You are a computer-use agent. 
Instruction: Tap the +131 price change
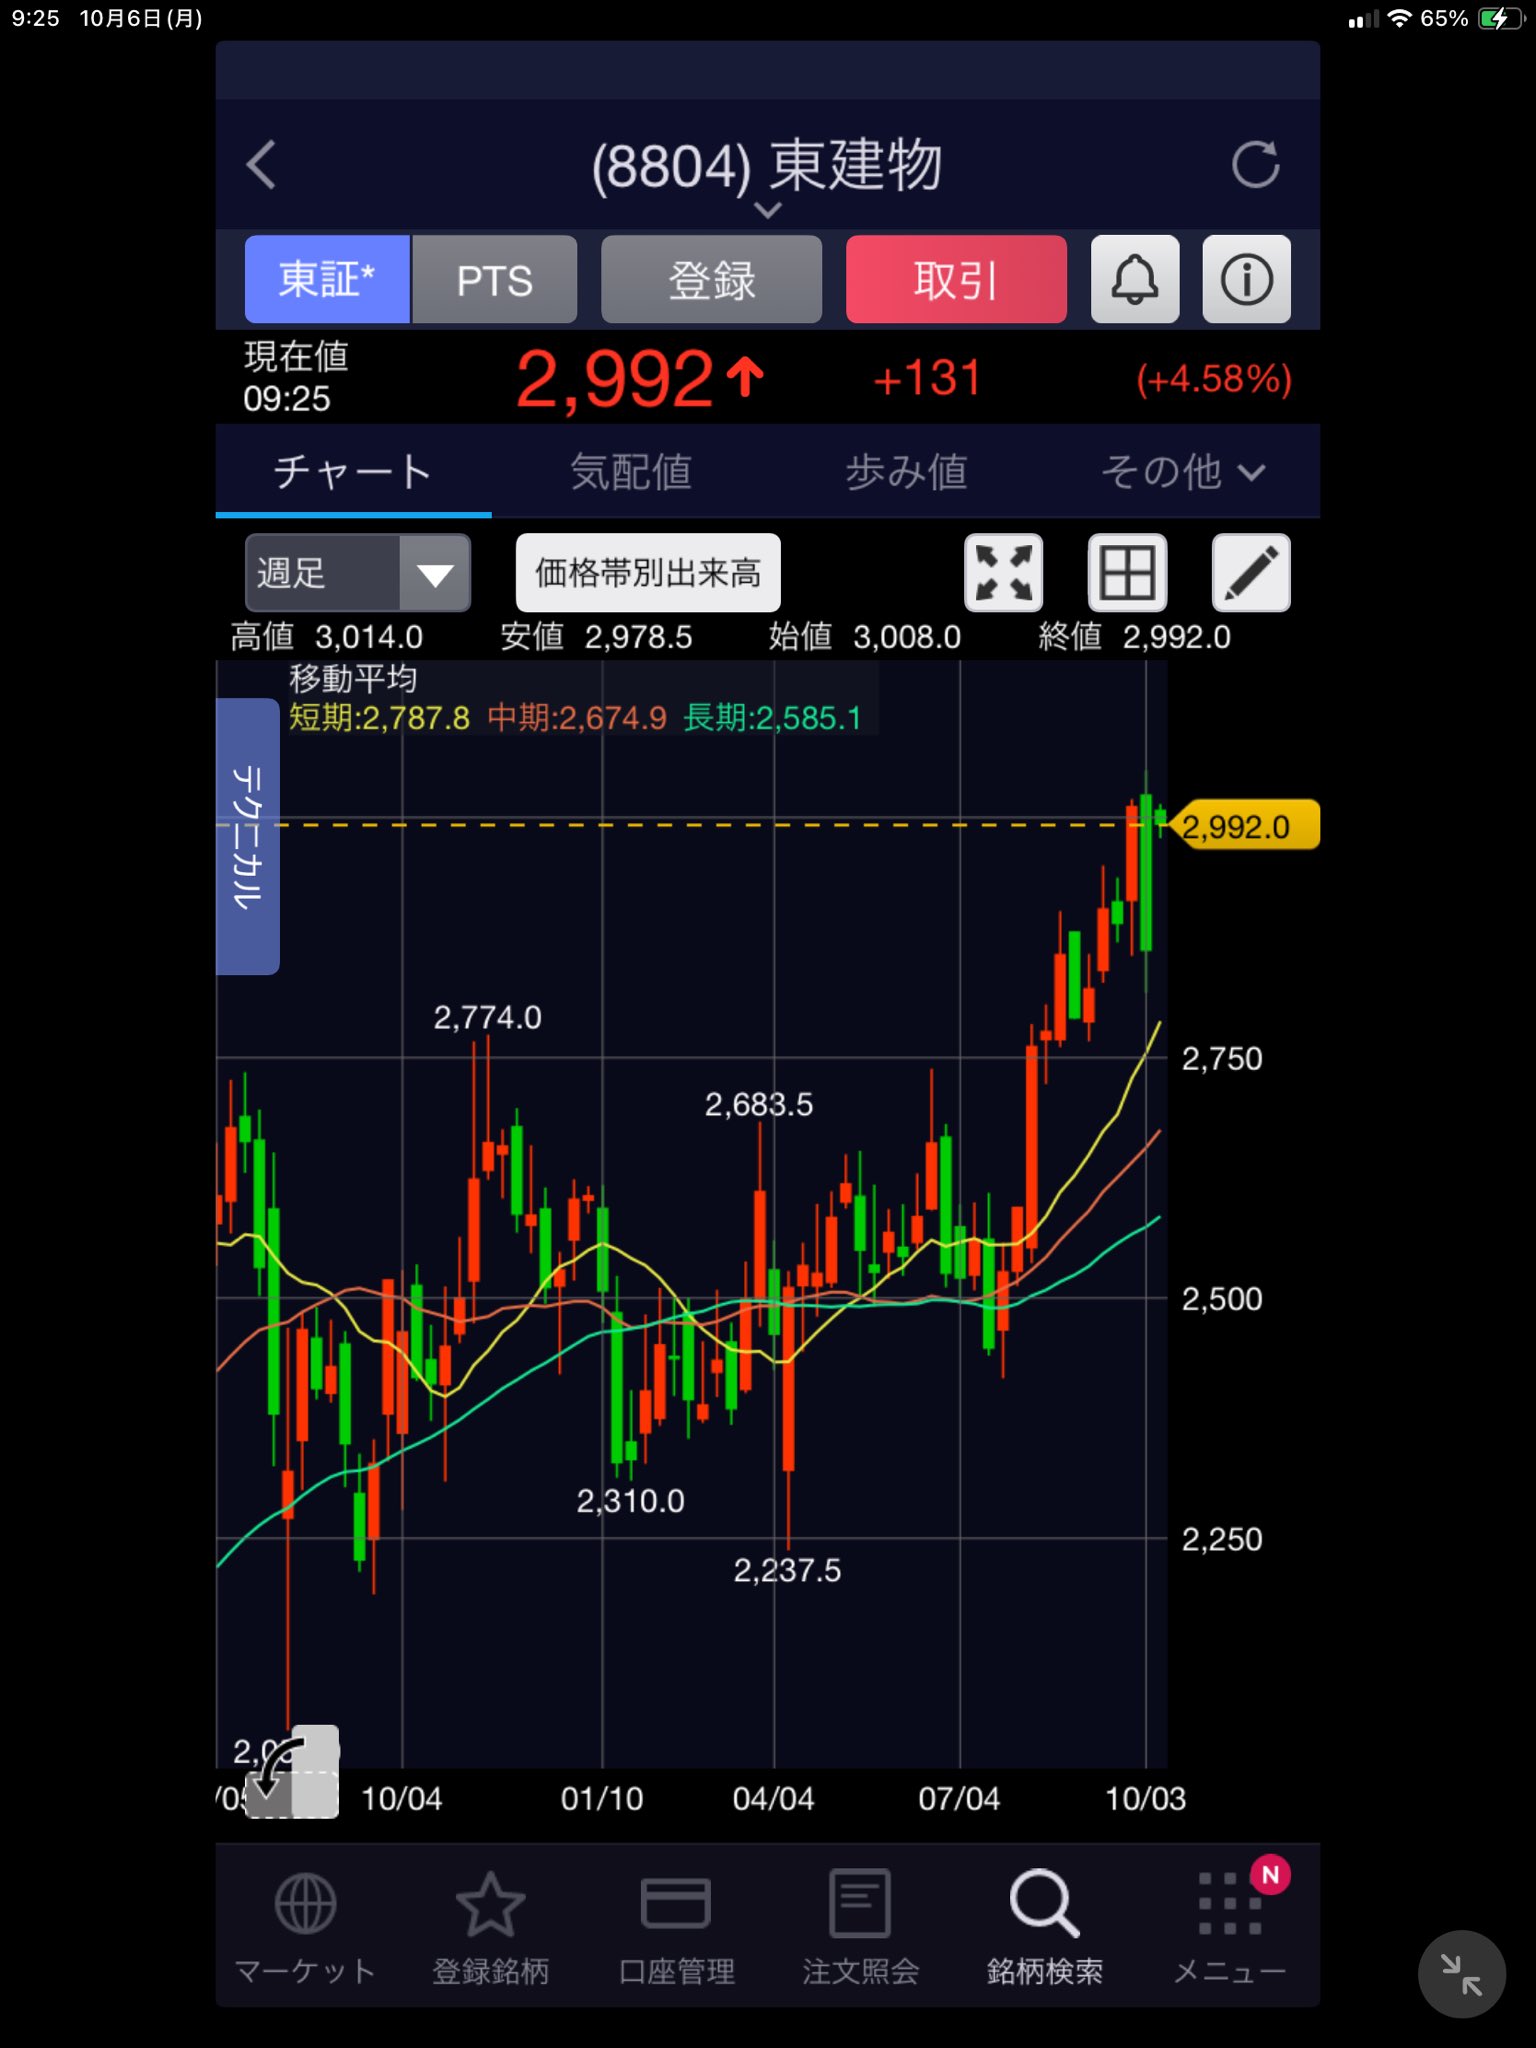(926, 379)
